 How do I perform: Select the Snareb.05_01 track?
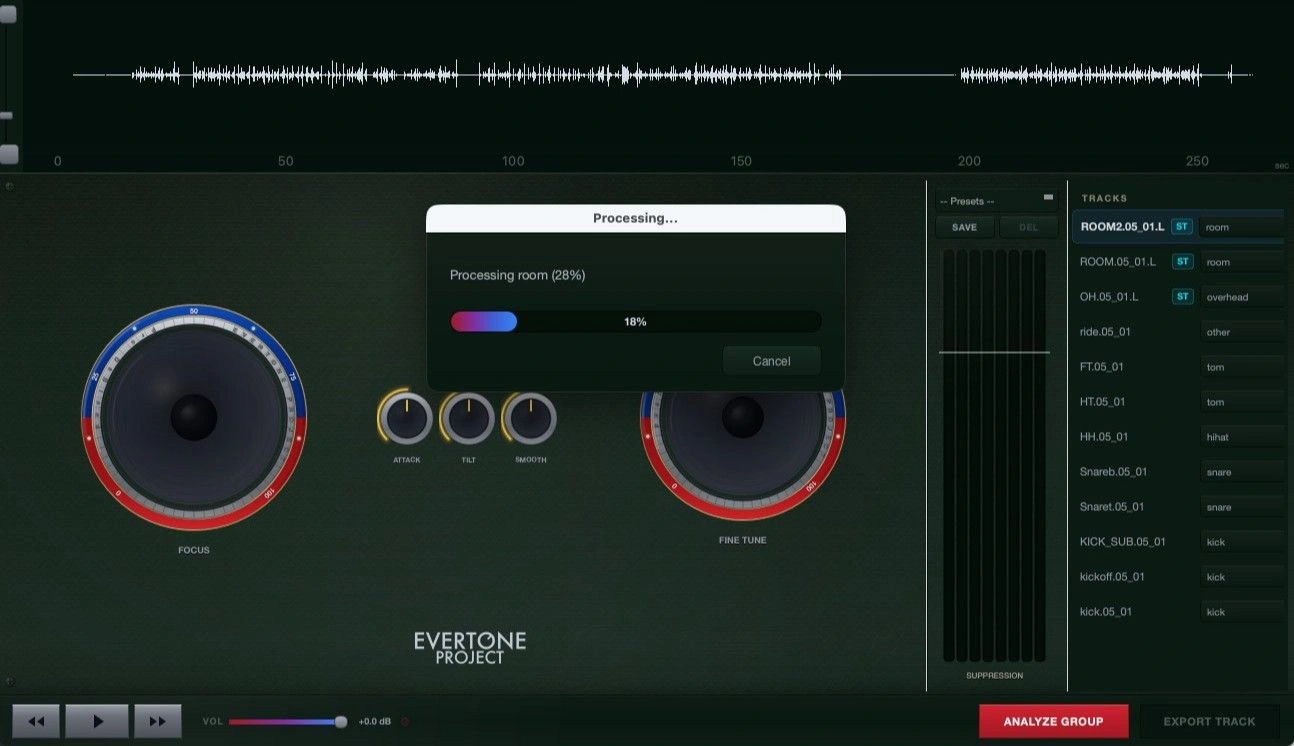[x=1113, y=472]
